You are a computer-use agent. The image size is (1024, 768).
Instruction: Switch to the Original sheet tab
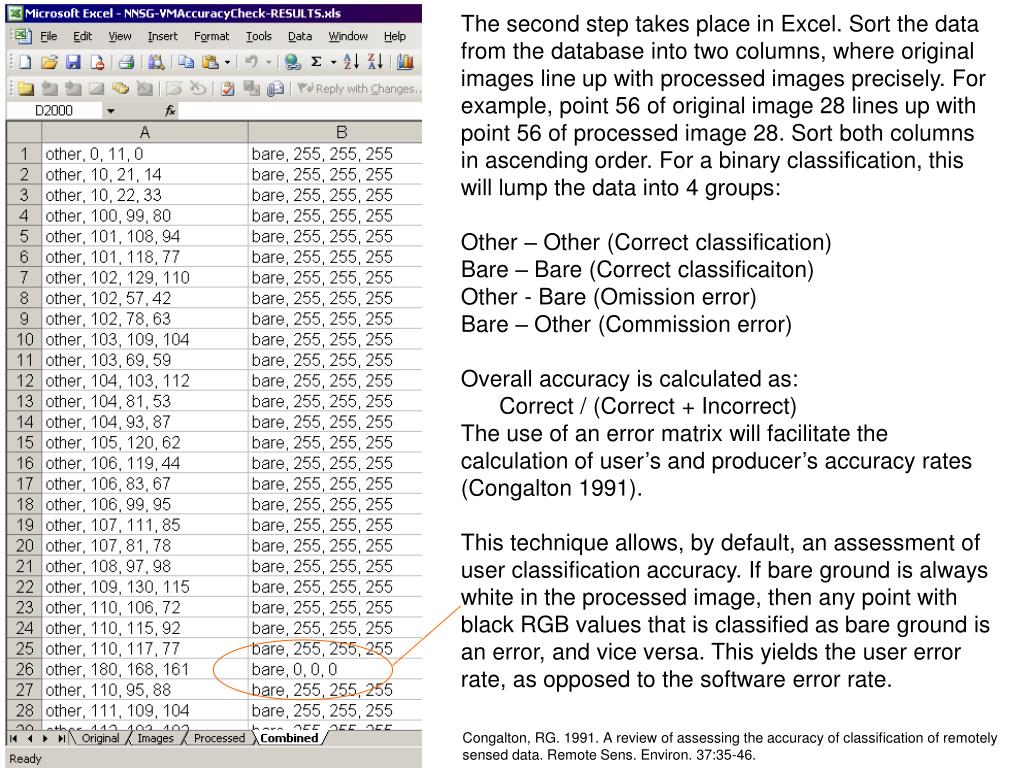click(x=100, y=738)
